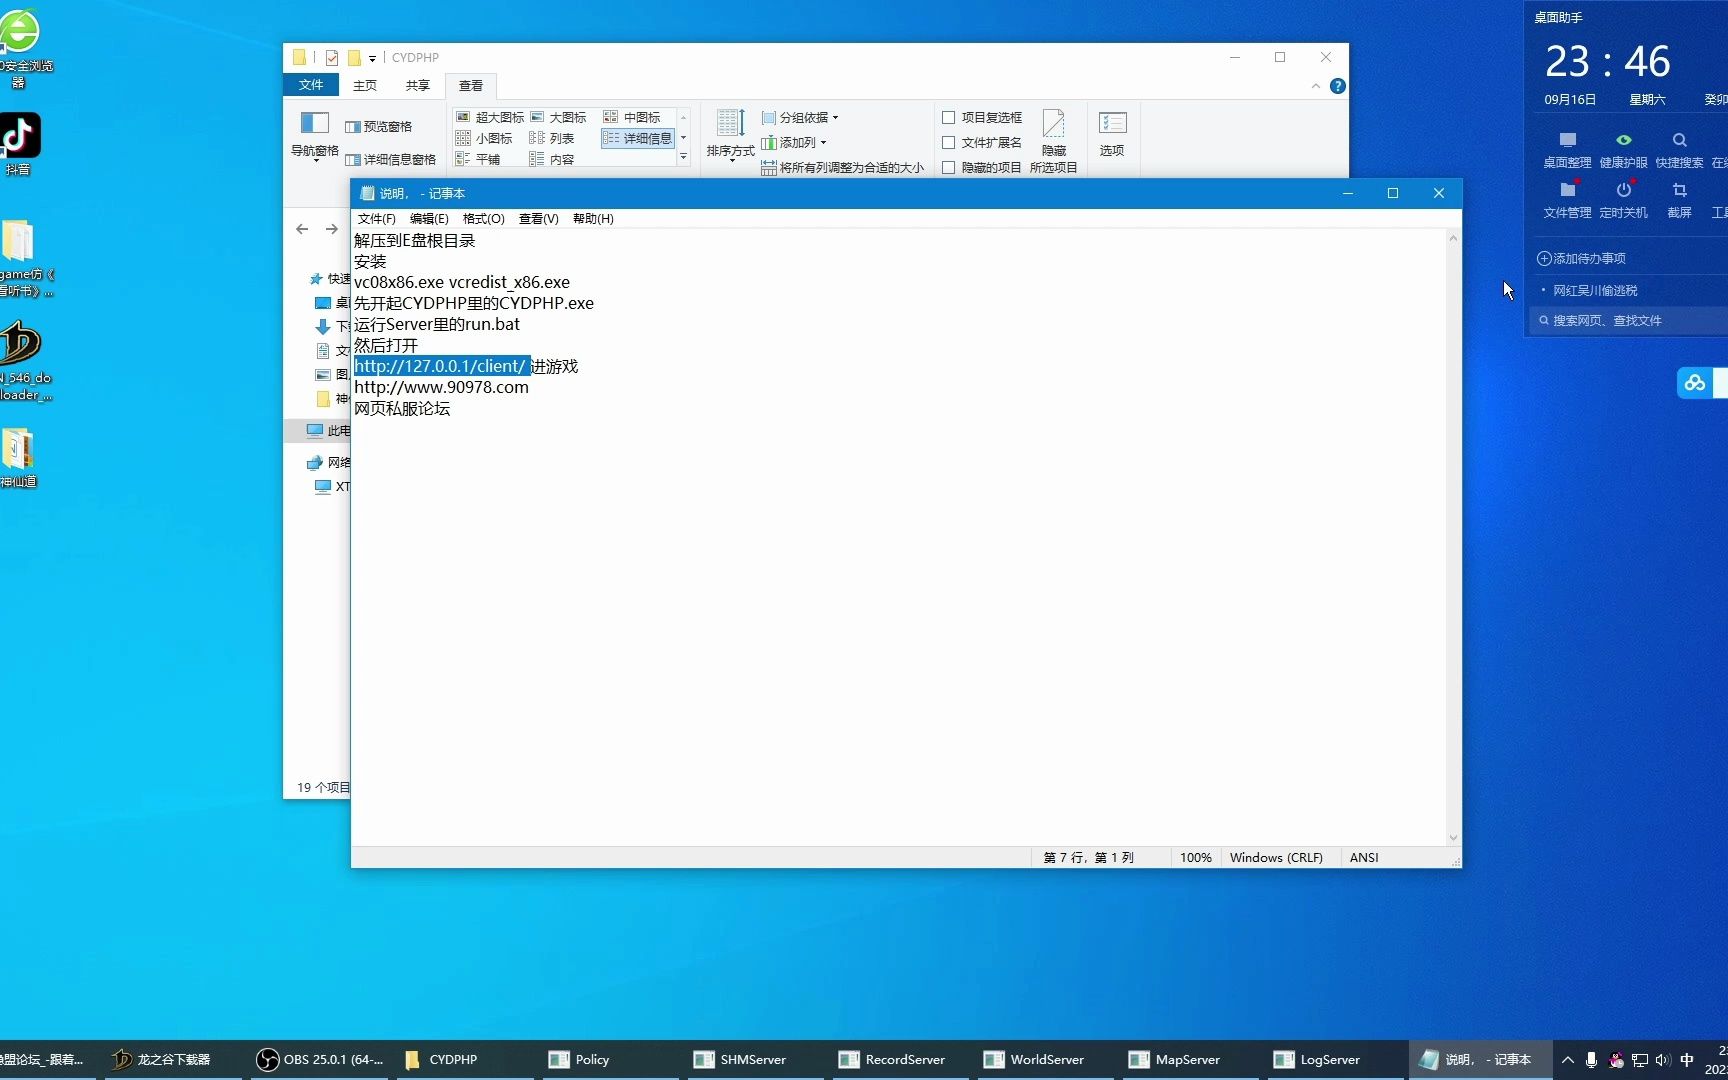Open Explorer File tab

(311, 85)
